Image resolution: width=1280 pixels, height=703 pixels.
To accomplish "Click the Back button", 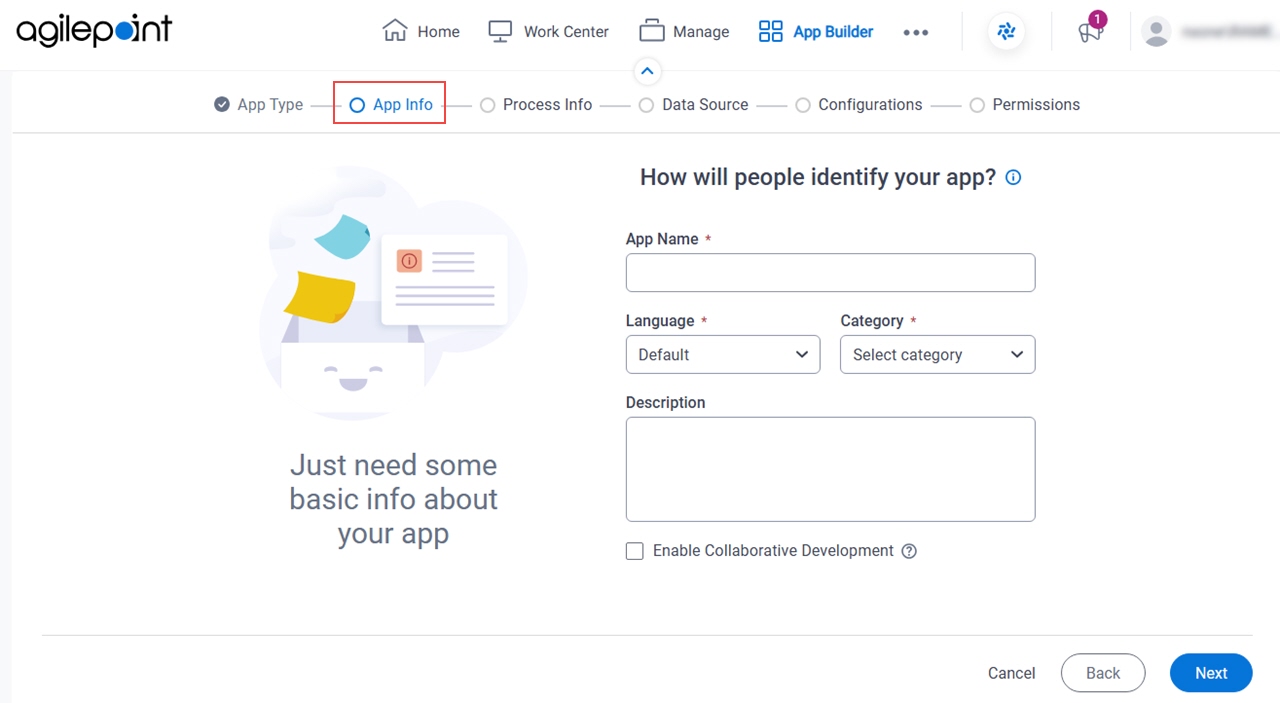I will pyautogui.click(x=1103, y=673).
